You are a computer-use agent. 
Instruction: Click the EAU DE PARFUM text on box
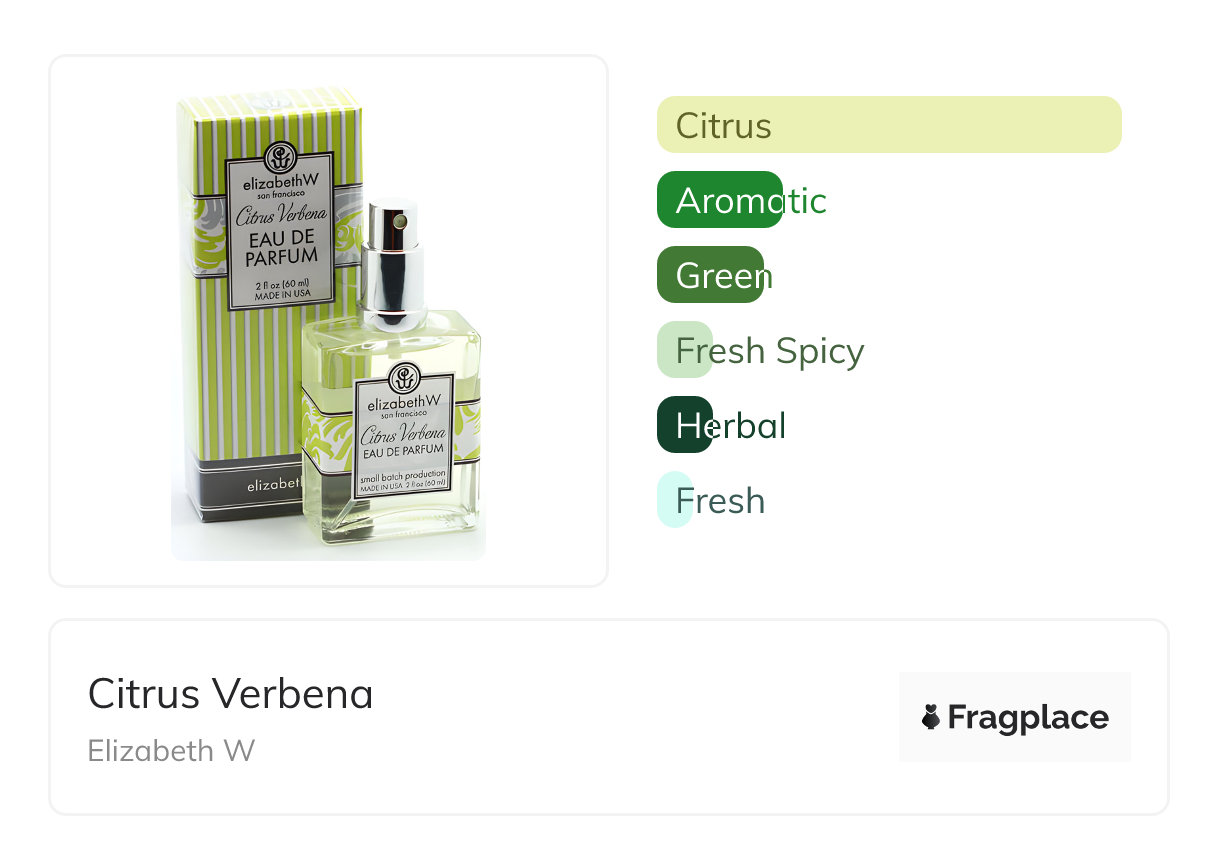(x=281, y=248)
